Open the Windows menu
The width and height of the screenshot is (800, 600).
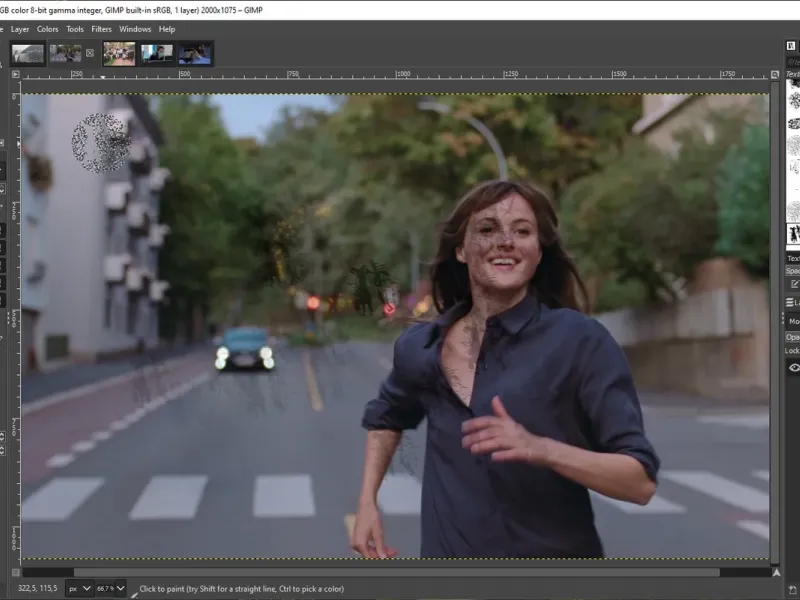pyautogui.click(x=135, y=29)
